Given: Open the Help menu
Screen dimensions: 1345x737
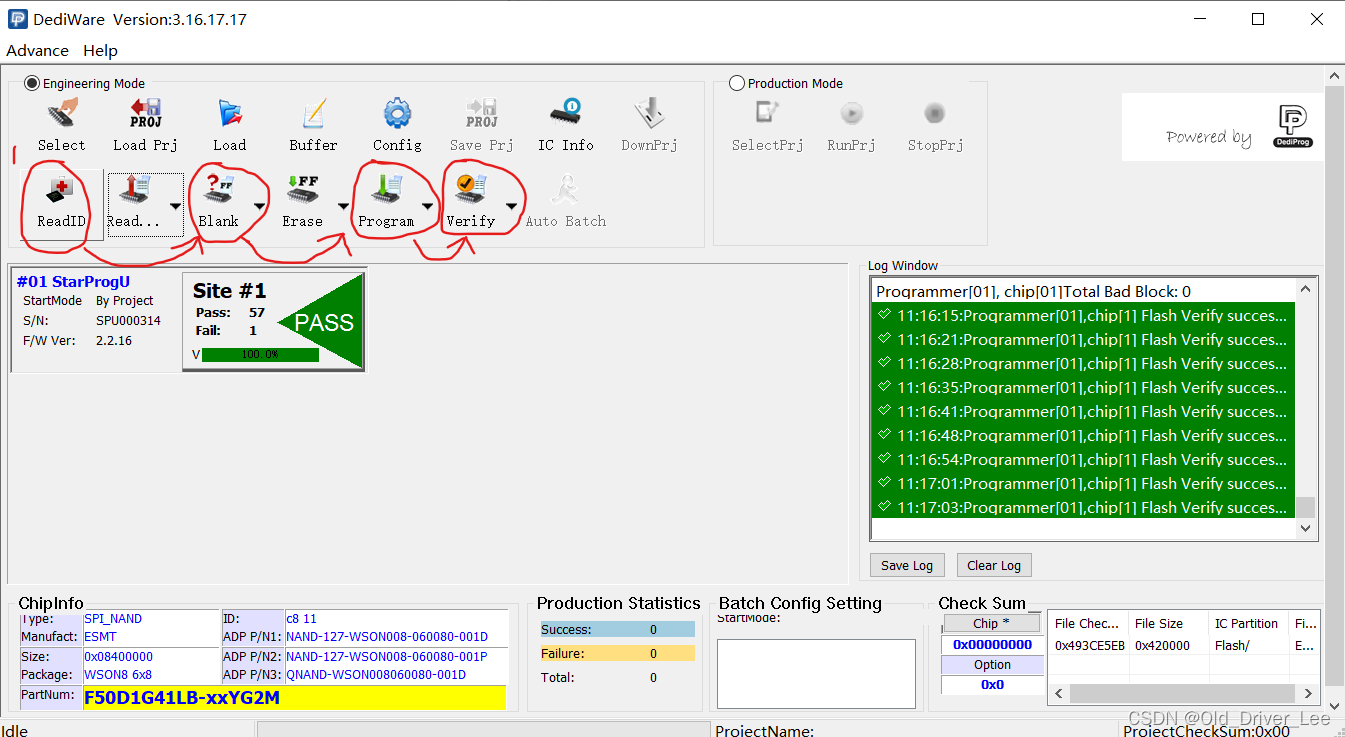Looking at the screenshot, I should [100, 50].
